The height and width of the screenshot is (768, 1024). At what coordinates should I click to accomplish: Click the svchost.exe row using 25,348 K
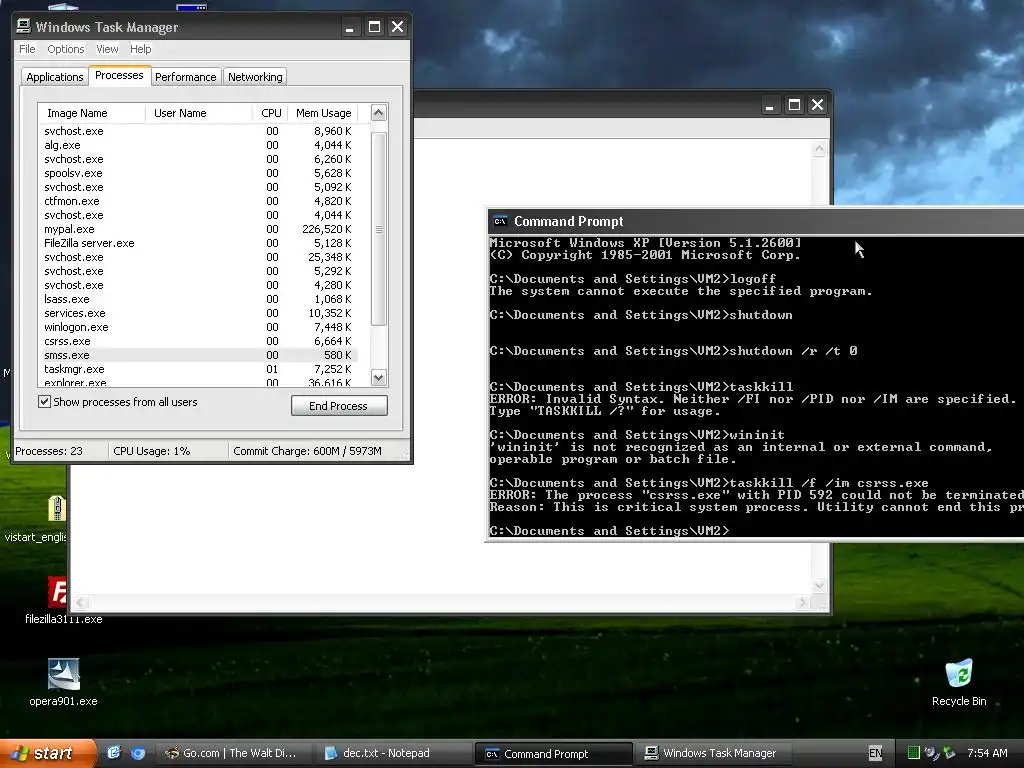coord(198,257)
